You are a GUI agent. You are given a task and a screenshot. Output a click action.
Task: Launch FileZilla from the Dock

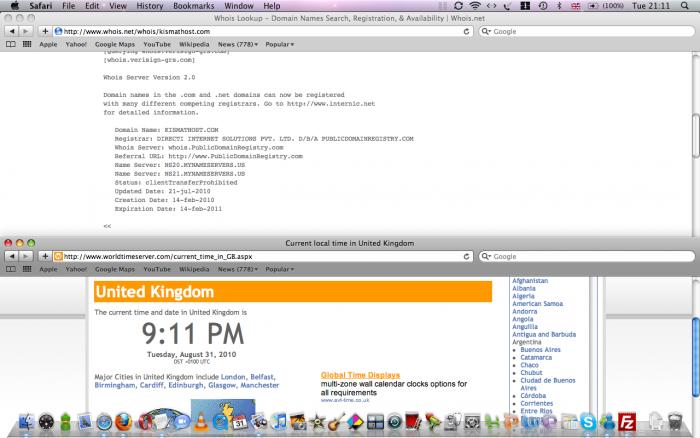pos(627,421)
